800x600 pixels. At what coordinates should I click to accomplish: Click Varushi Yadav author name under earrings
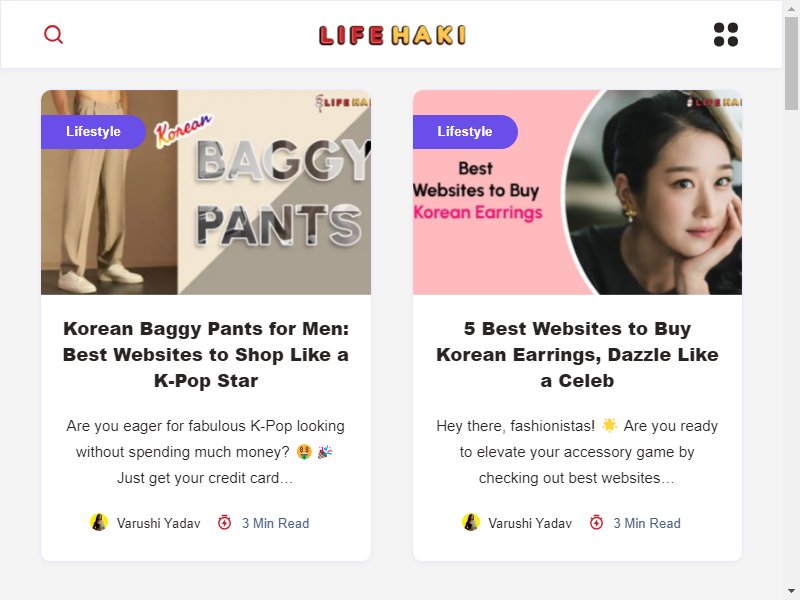tap(530, 523)
